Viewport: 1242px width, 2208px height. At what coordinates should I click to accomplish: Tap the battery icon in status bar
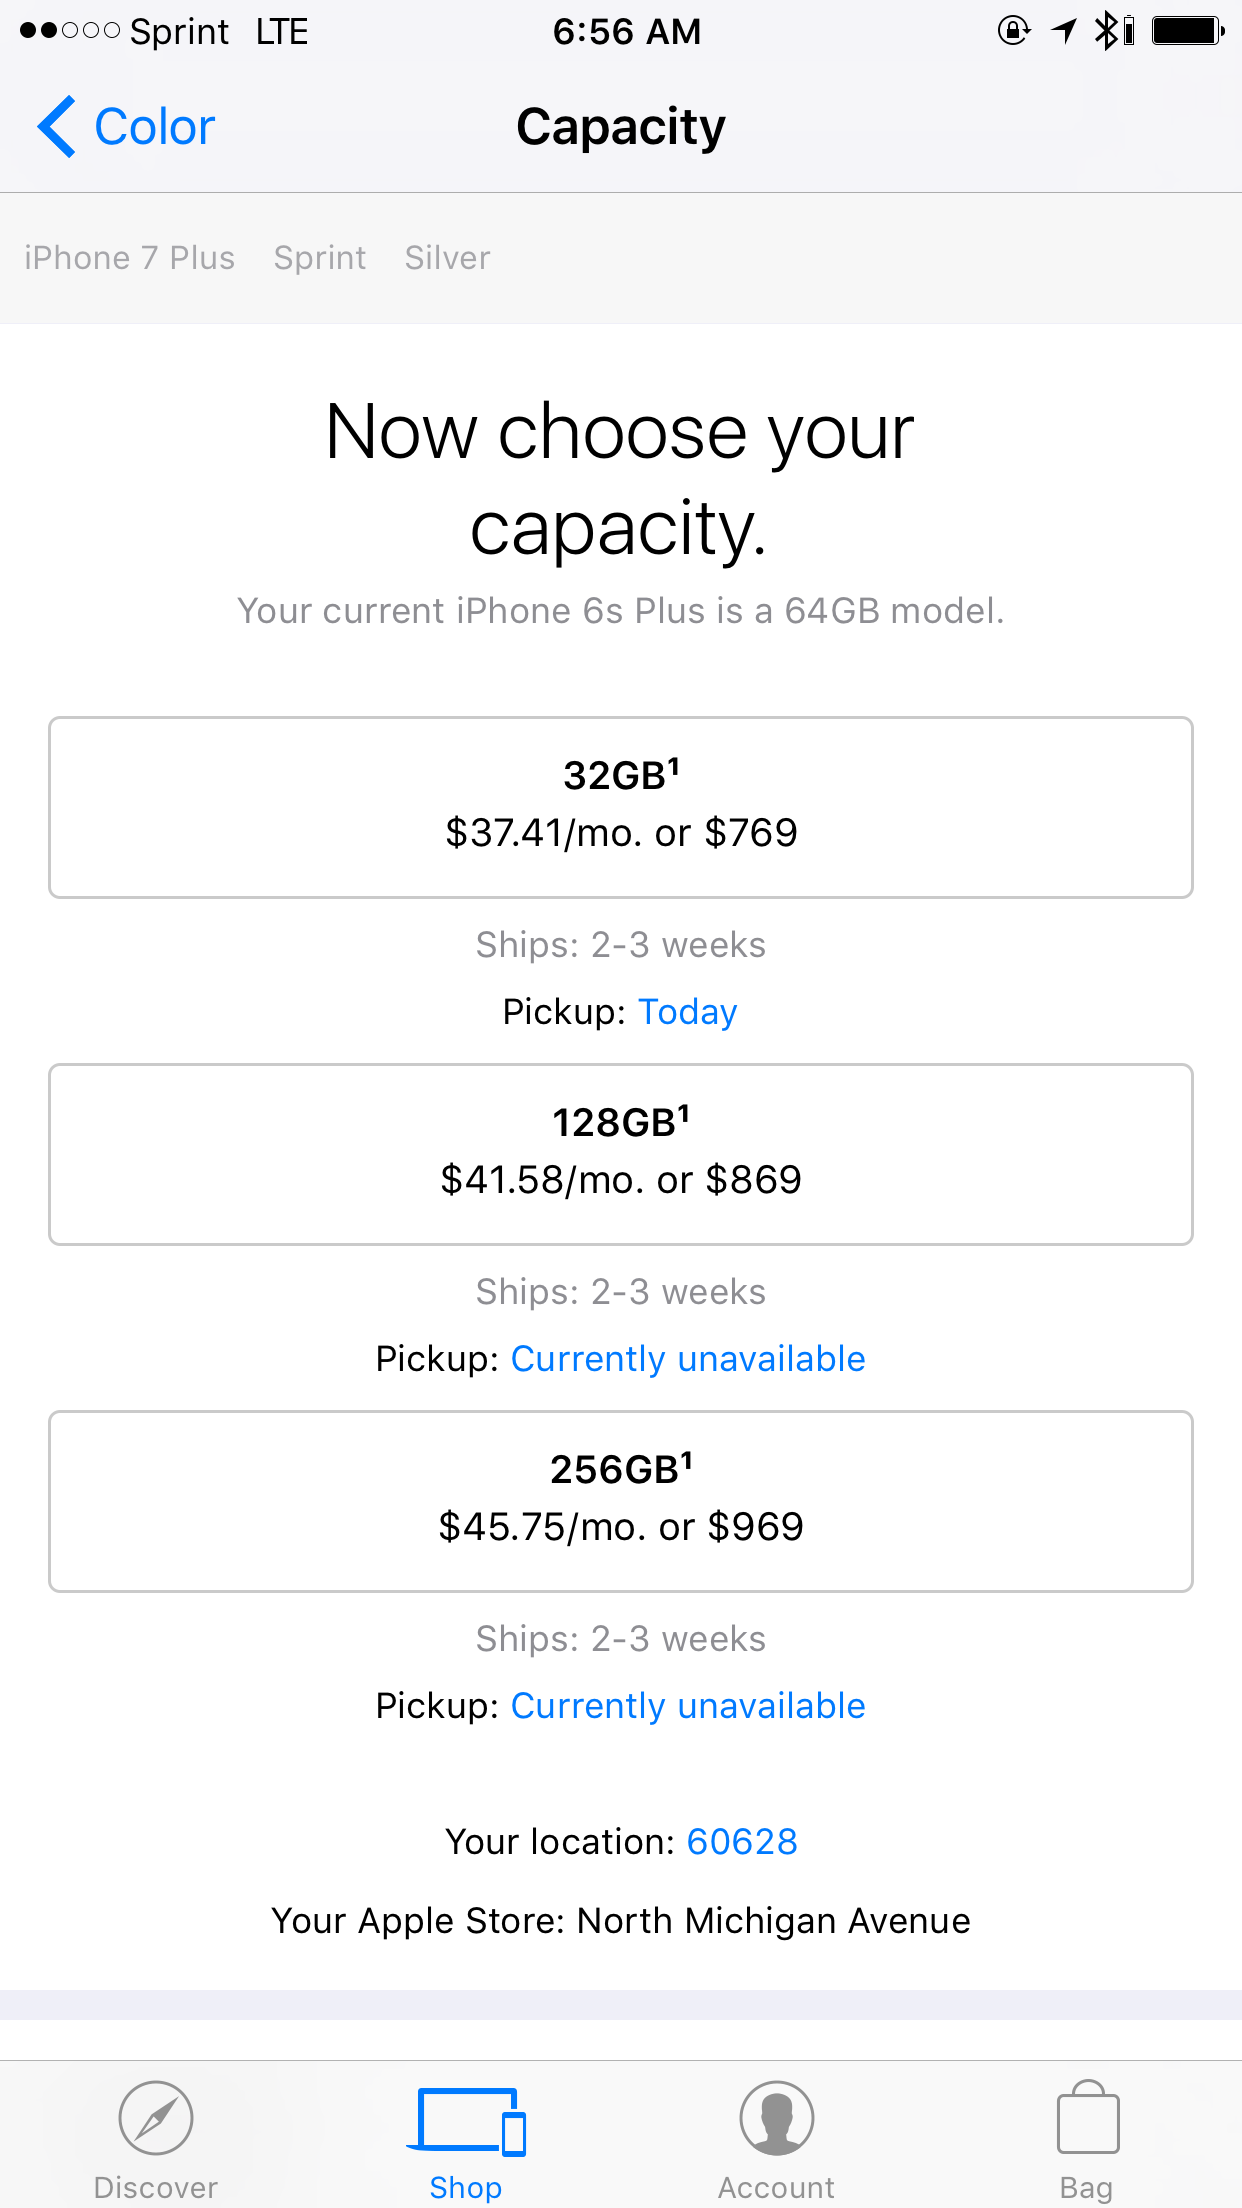[1189, 31]
